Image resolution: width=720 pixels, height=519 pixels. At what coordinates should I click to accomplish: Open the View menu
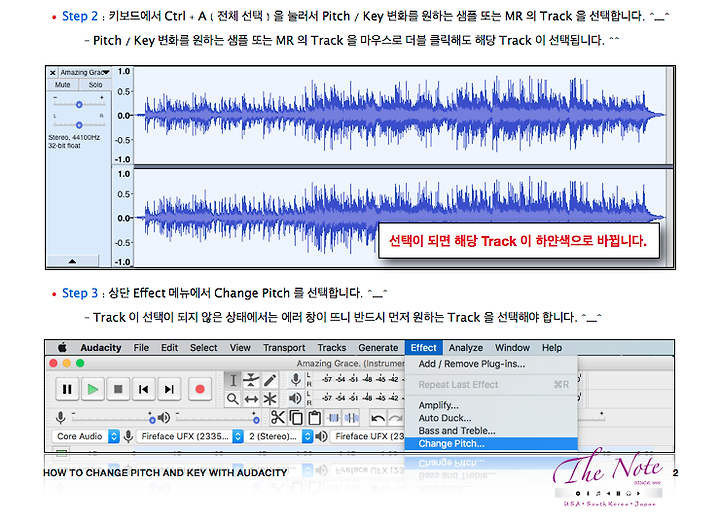(x=240, y=348)
